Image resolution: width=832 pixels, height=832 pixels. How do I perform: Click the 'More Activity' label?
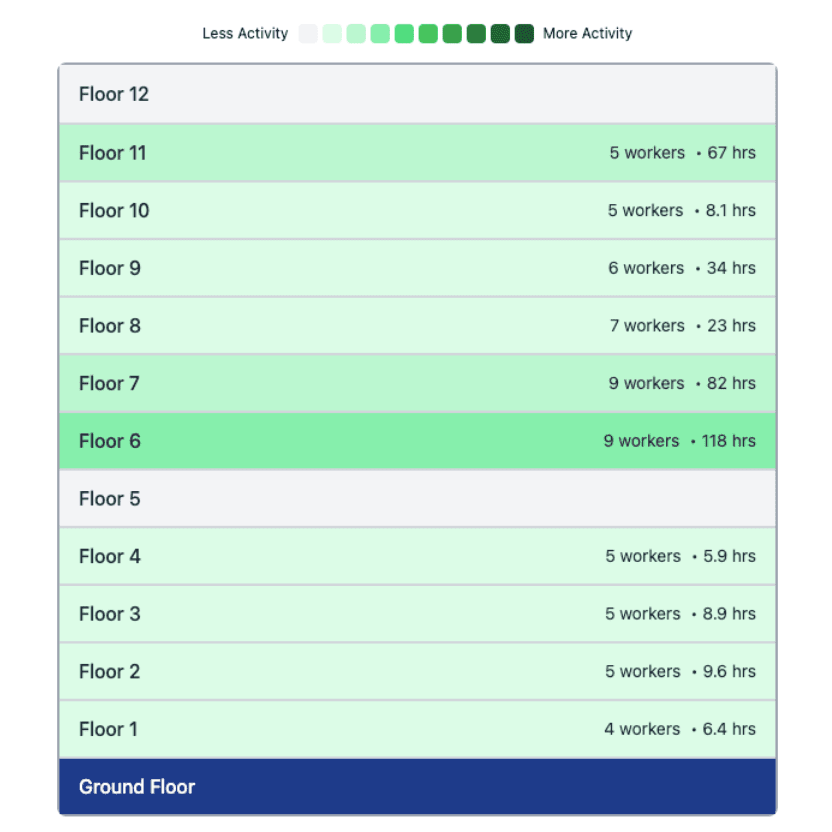(x=587, y=33)
